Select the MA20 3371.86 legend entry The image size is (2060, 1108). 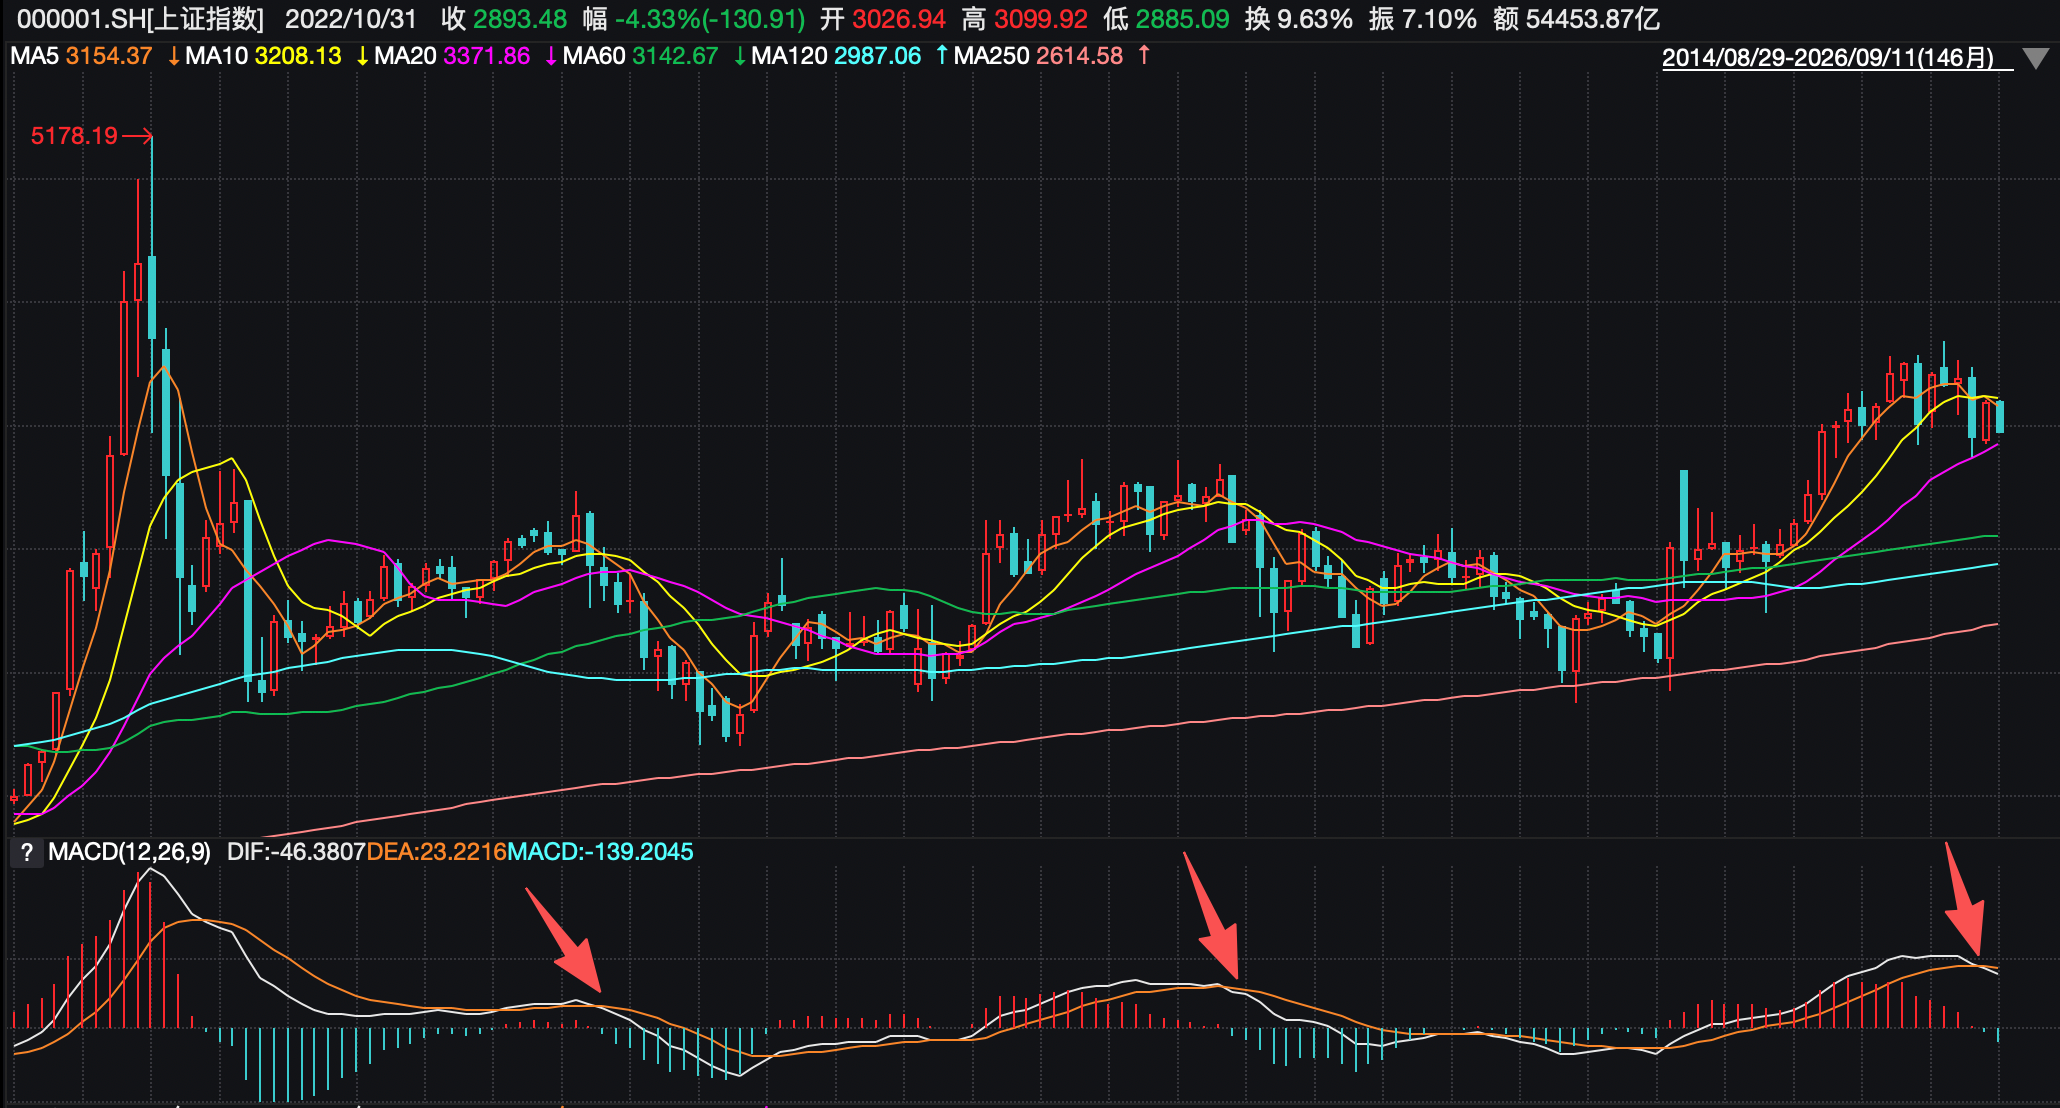452,56
